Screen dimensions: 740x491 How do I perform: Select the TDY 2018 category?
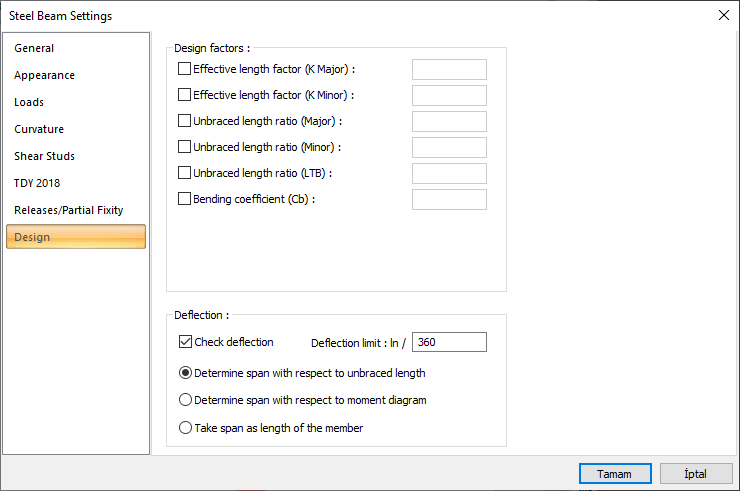37,183
